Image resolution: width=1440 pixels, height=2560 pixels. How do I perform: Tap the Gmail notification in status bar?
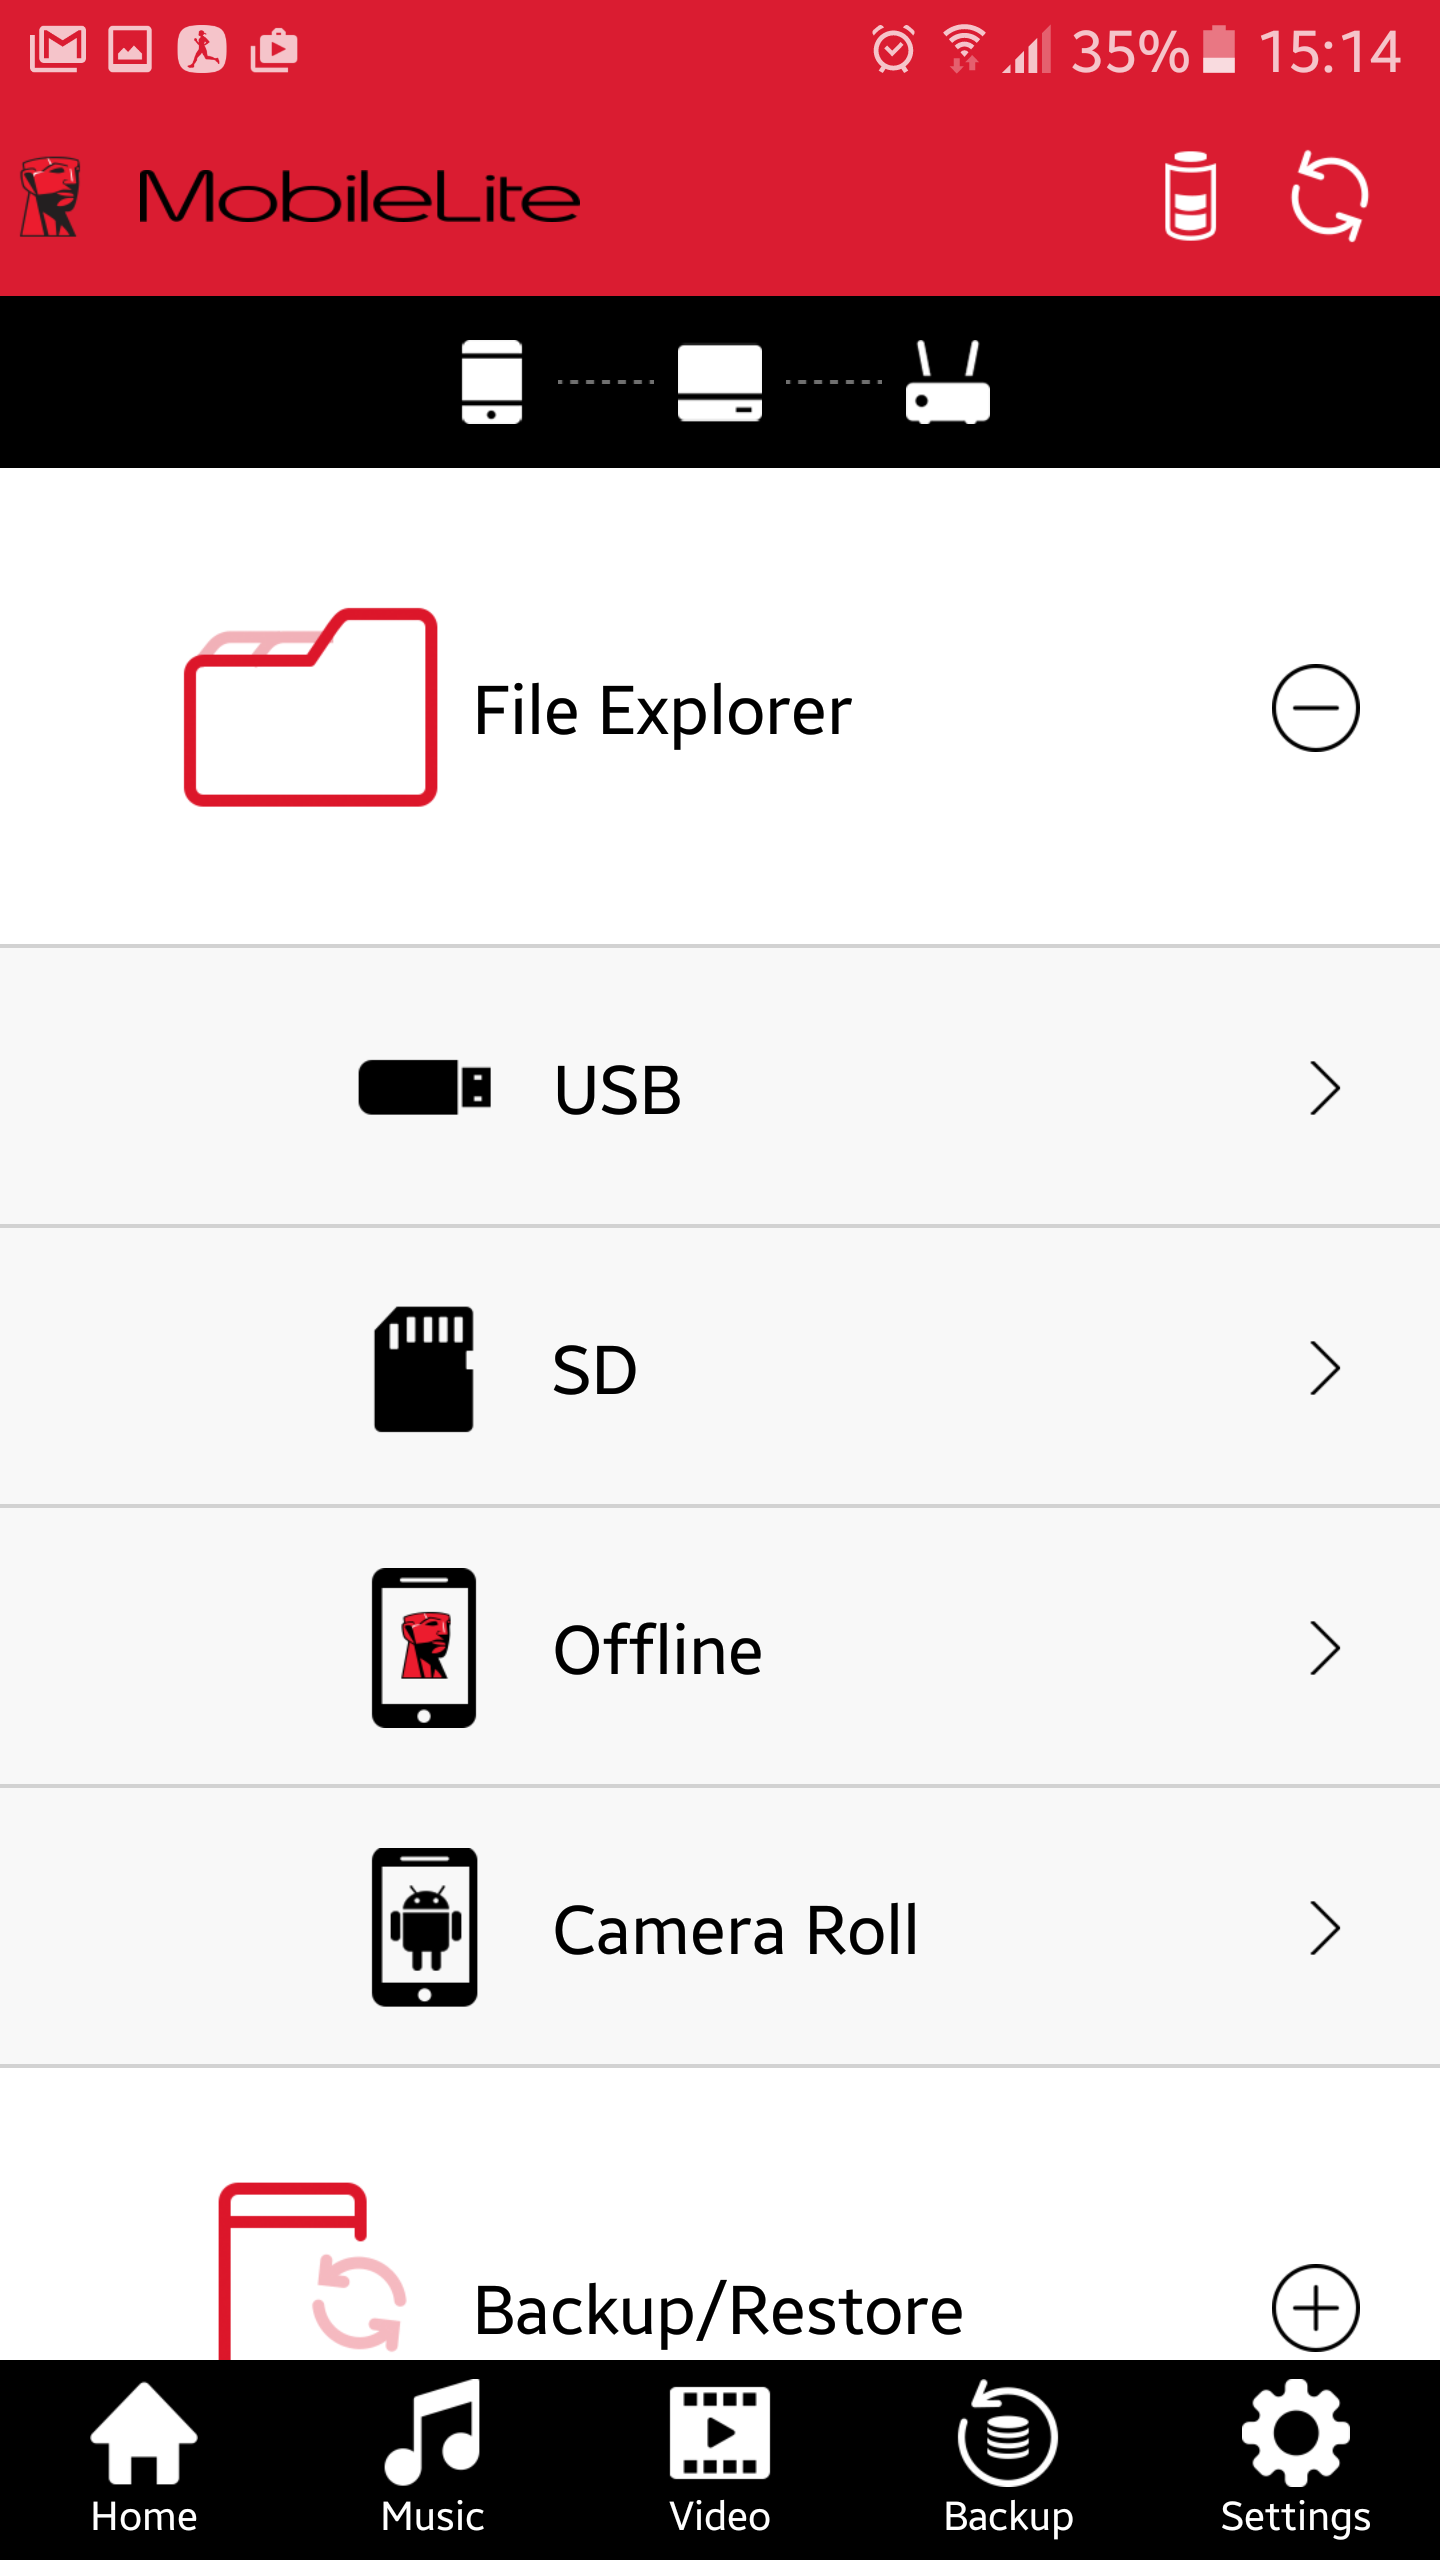coord(58,50)
